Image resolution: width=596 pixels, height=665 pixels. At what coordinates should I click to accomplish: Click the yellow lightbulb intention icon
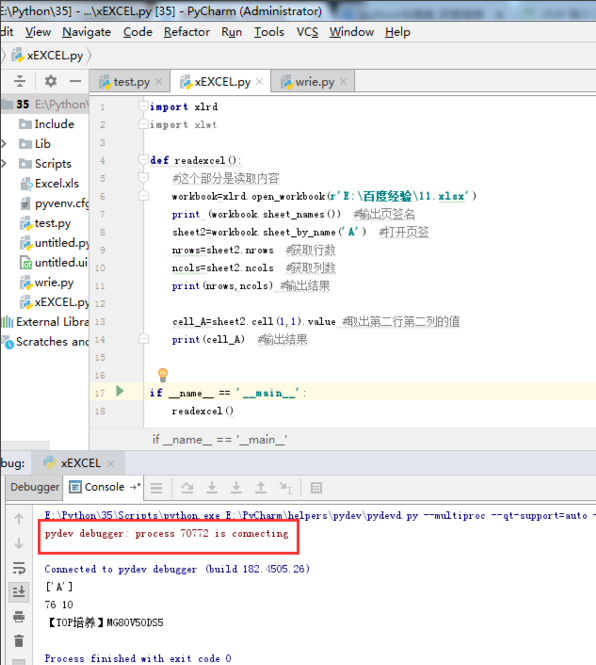tap(163, 374)
